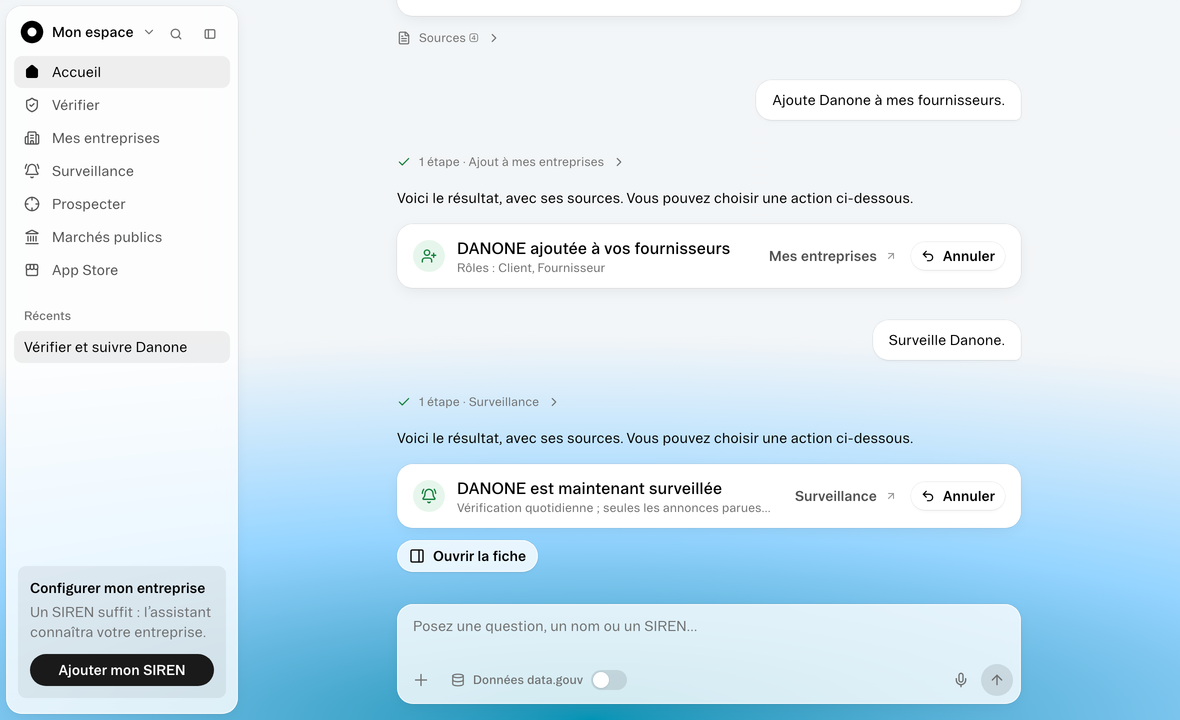Cancel DANONE surveillance with Annuler
This screenshot has width=1180, height=720.
coord(958,497)
